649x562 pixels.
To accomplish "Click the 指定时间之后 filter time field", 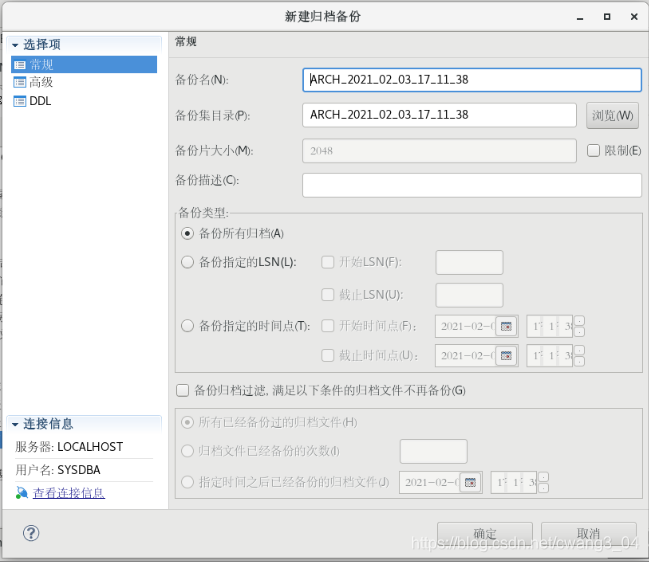I will coord(514,483).
